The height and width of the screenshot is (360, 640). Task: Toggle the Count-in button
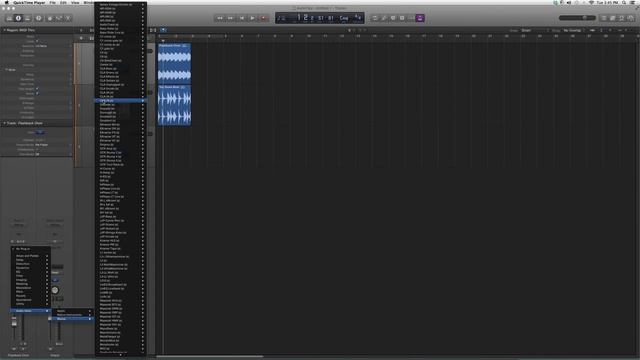point(411,18)
